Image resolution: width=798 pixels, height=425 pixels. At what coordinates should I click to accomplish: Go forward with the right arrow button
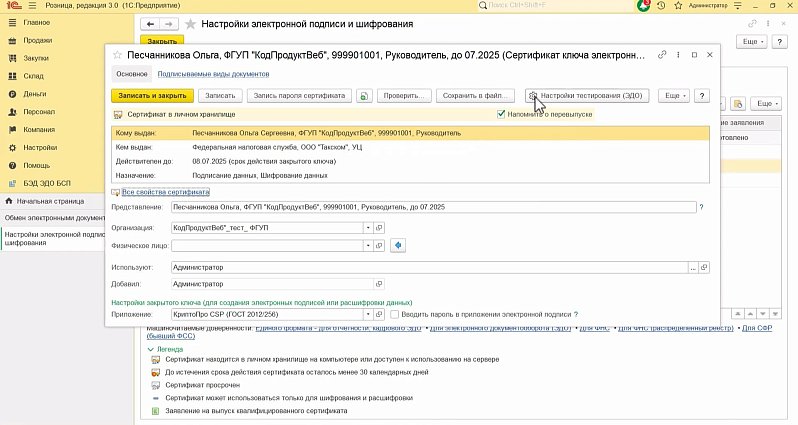pyautogui.click(x=169, y=24)
